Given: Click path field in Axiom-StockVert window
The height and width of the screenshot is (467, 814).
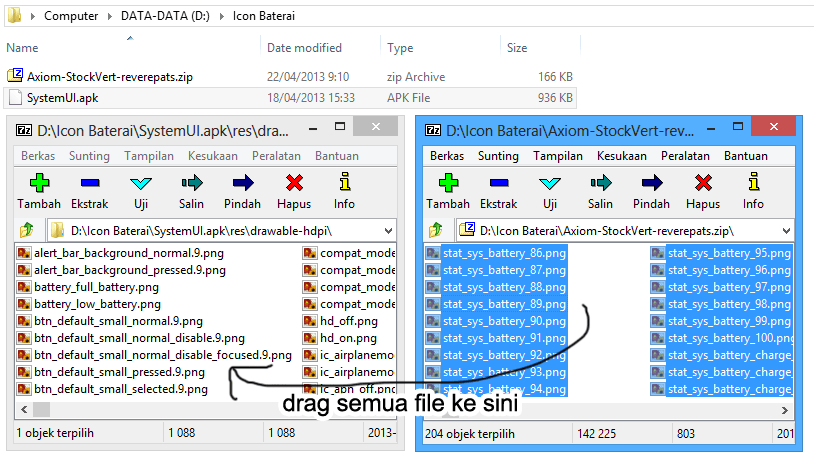Looking at the screenshot, I should point(625,230).
